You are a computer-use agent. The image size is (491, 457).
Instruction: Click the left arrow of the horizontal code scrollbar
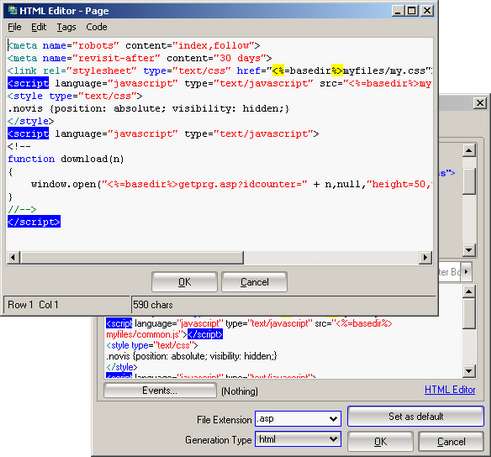[13, 257]
